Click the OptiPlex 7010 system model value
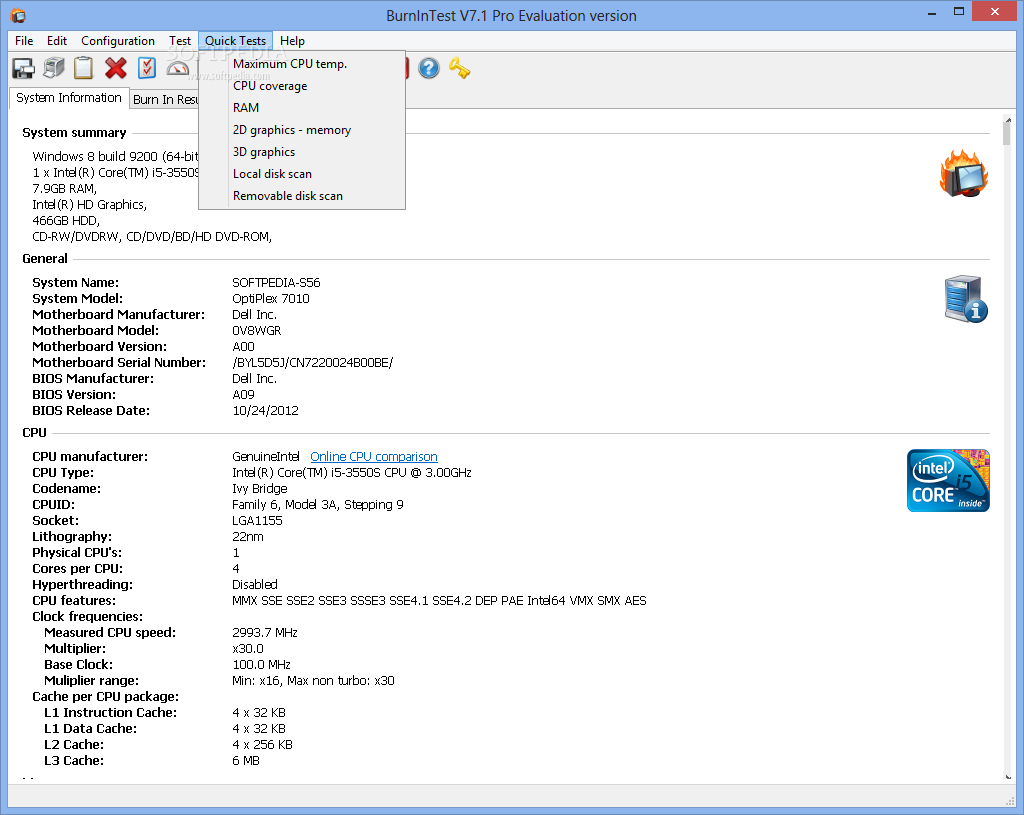Image resolution: width=1024 pixels, height=815 pixels. (x=270, y=298)
